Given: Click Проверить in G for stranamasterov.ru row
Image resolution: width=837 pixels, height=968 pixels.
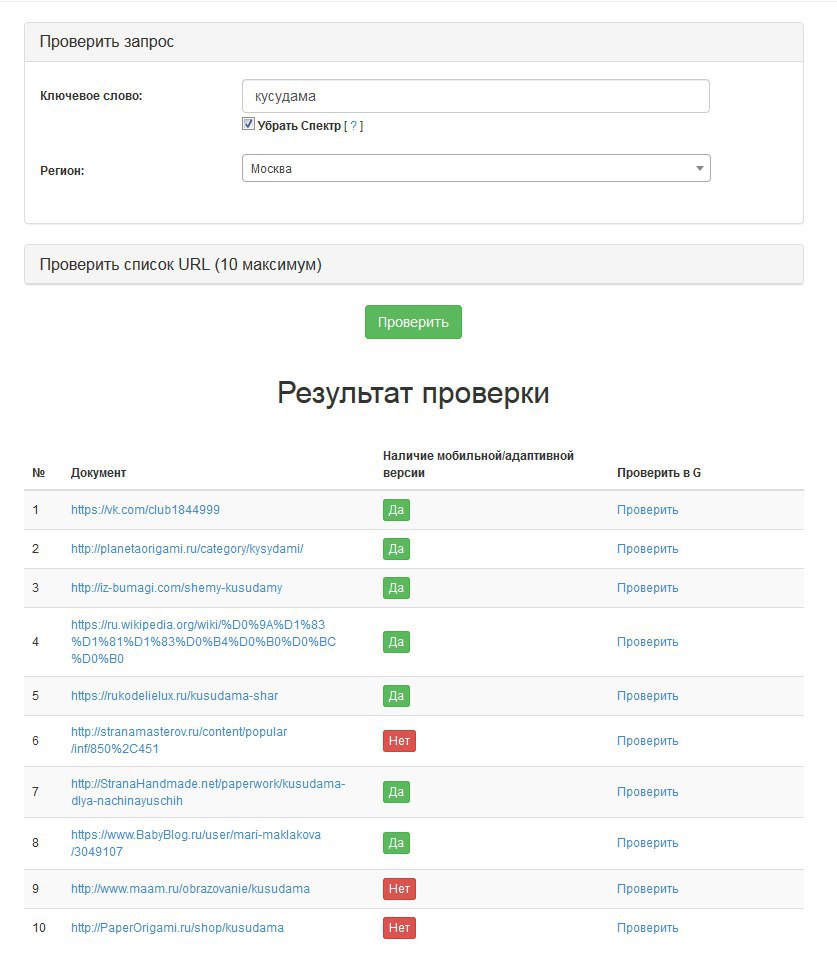Looking at the screenshot, I should coord(648,741).
